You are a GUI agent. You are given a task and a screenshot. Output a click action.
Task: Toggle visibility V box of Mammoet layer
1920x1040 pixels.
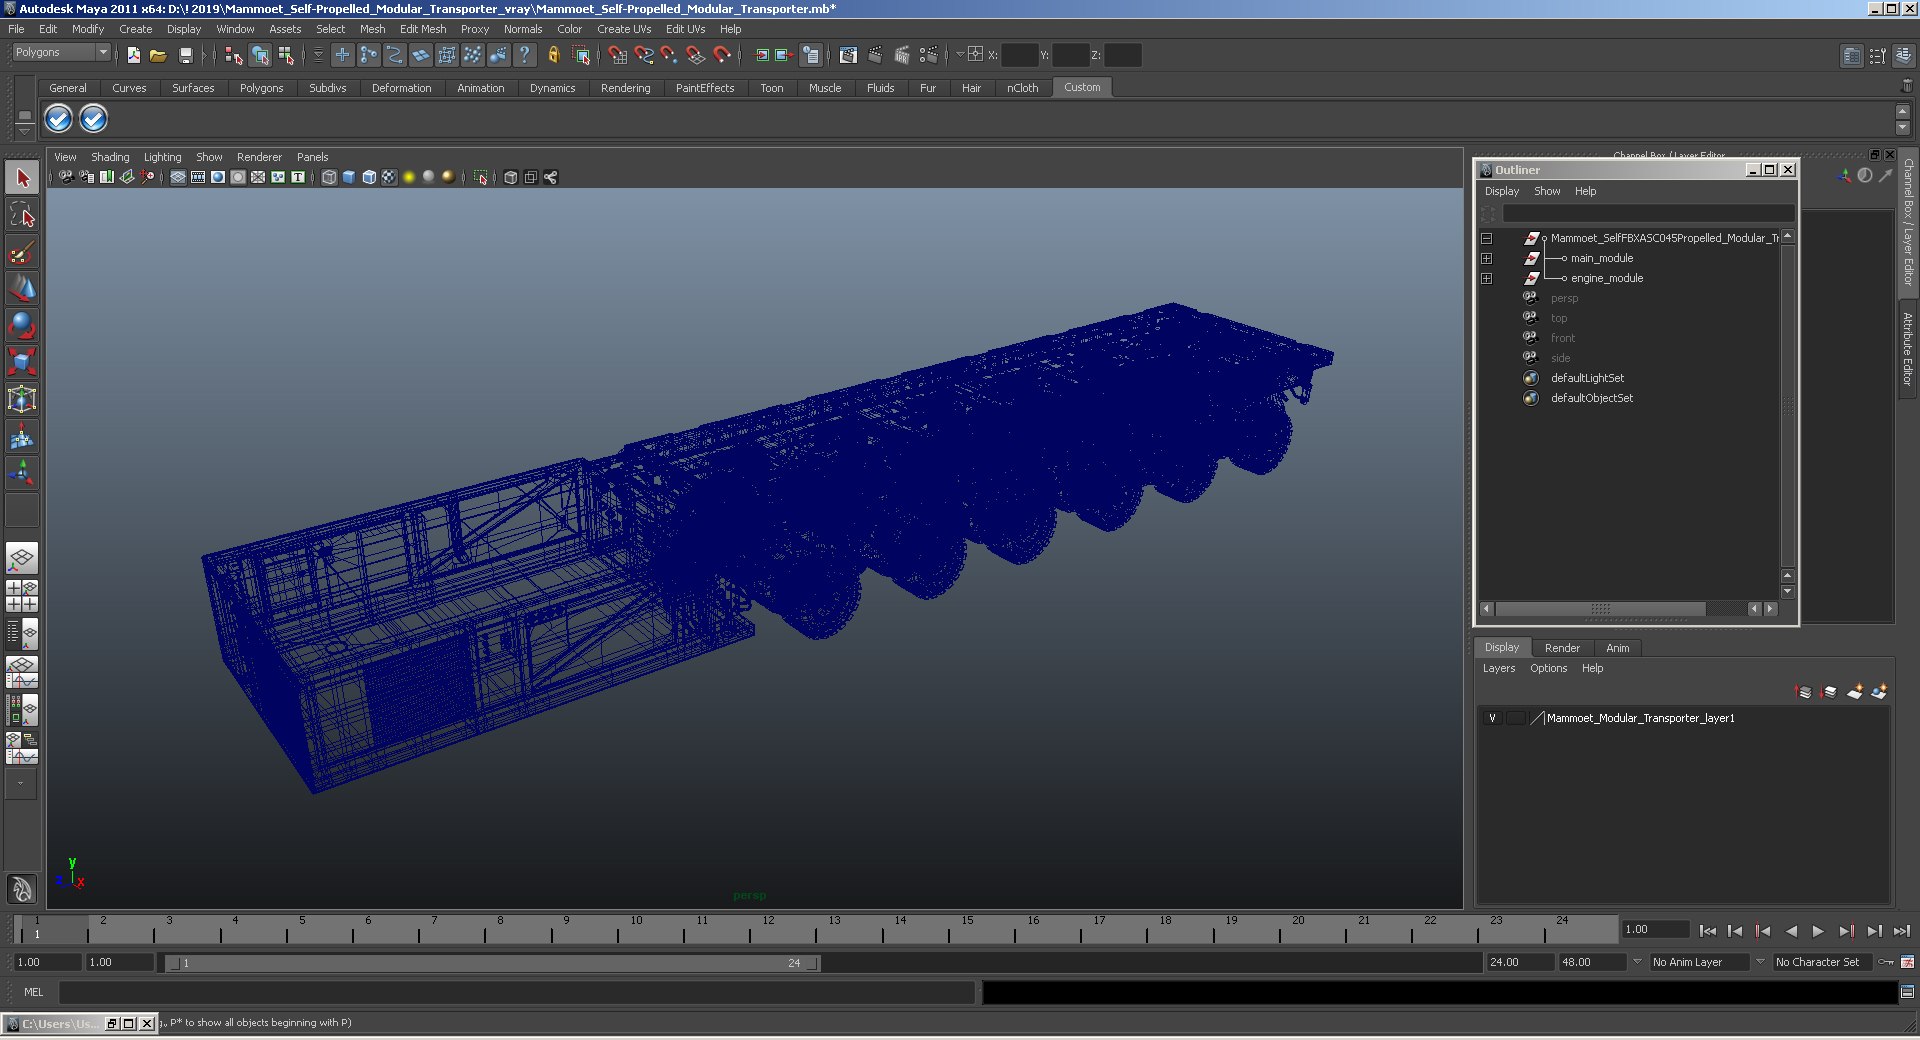click(x=1492, y=718)
